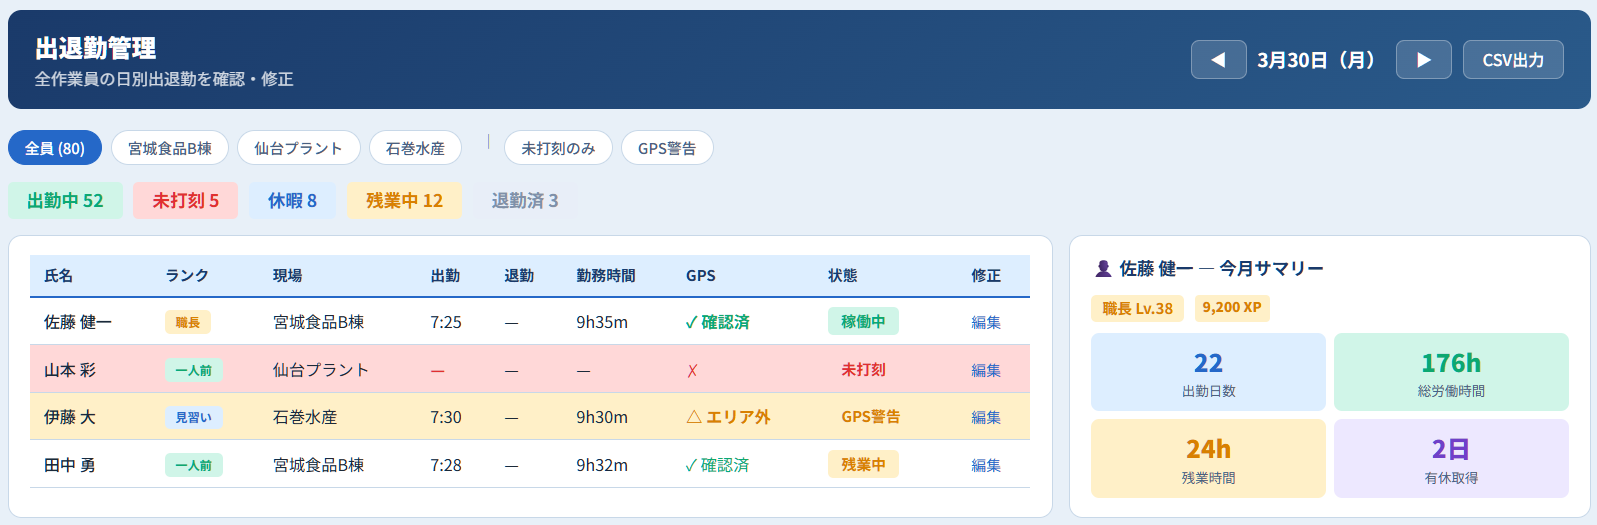Click the △ エリア外 GPS warning

pos(728,417)
